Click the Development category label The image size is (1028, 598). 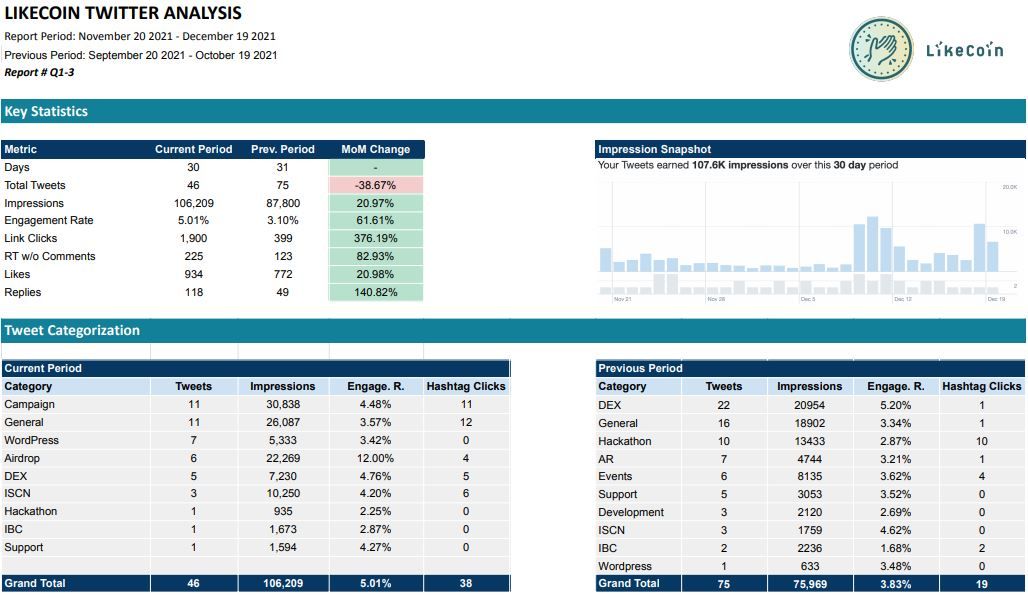[x=631, y=512]
